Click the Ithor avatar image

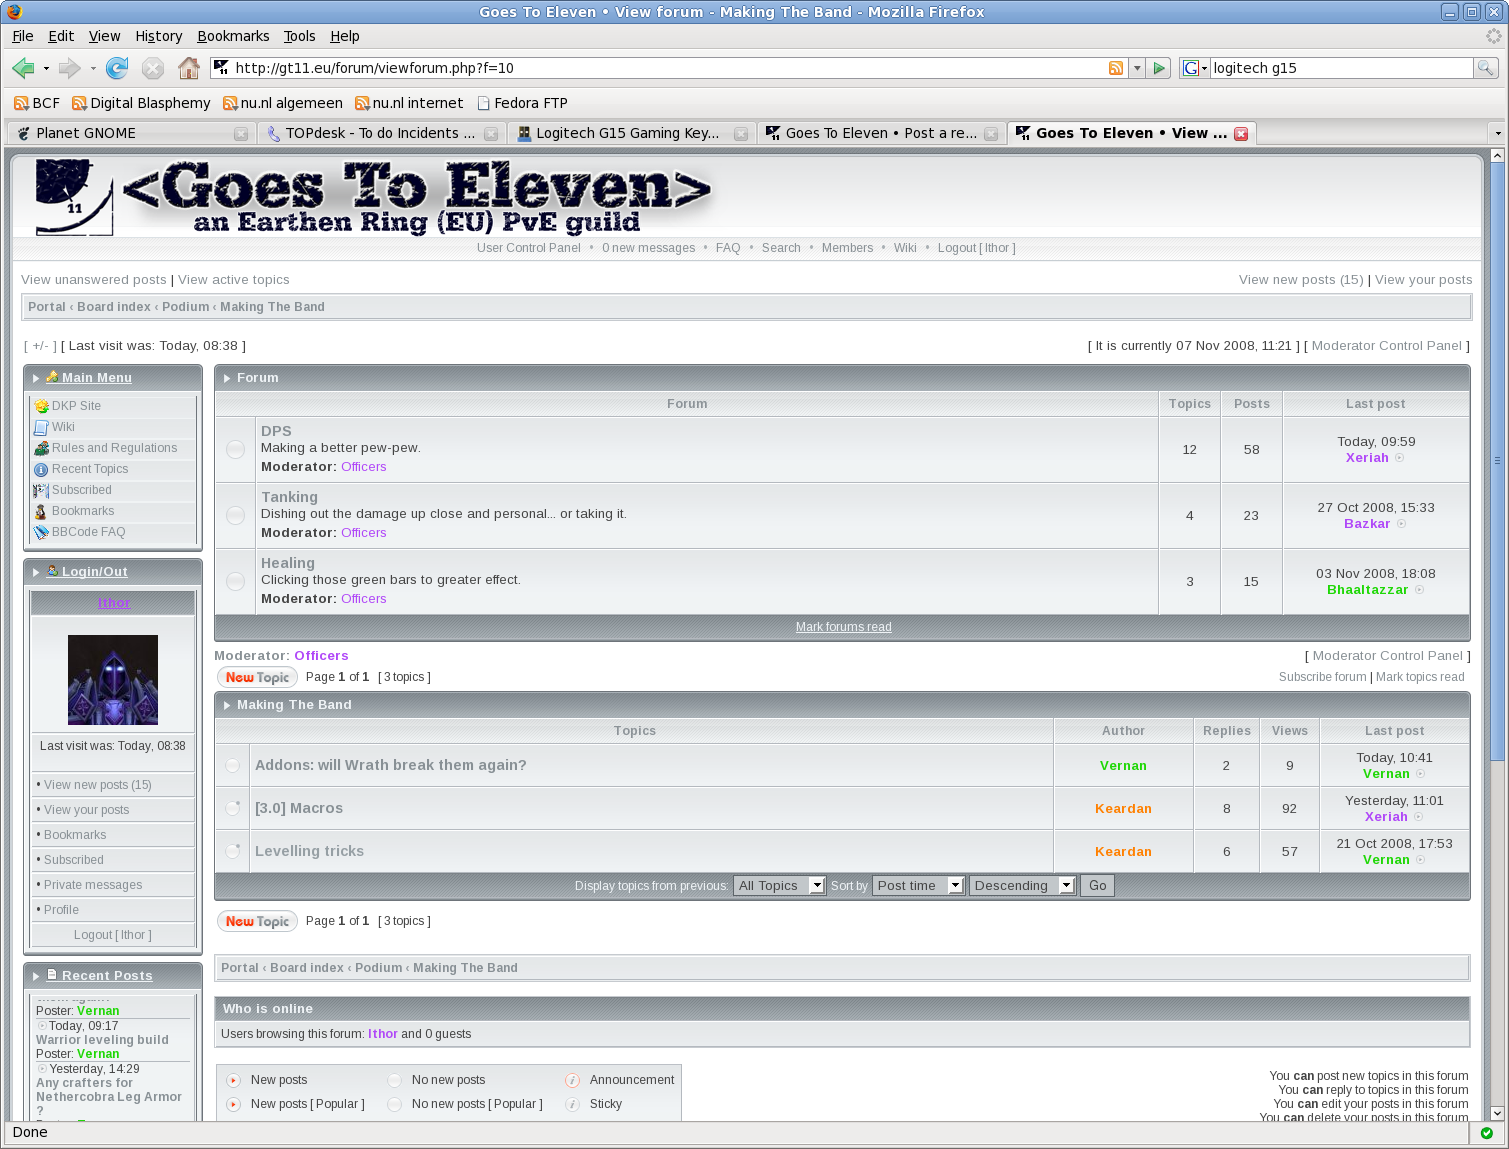click(113, 680)
